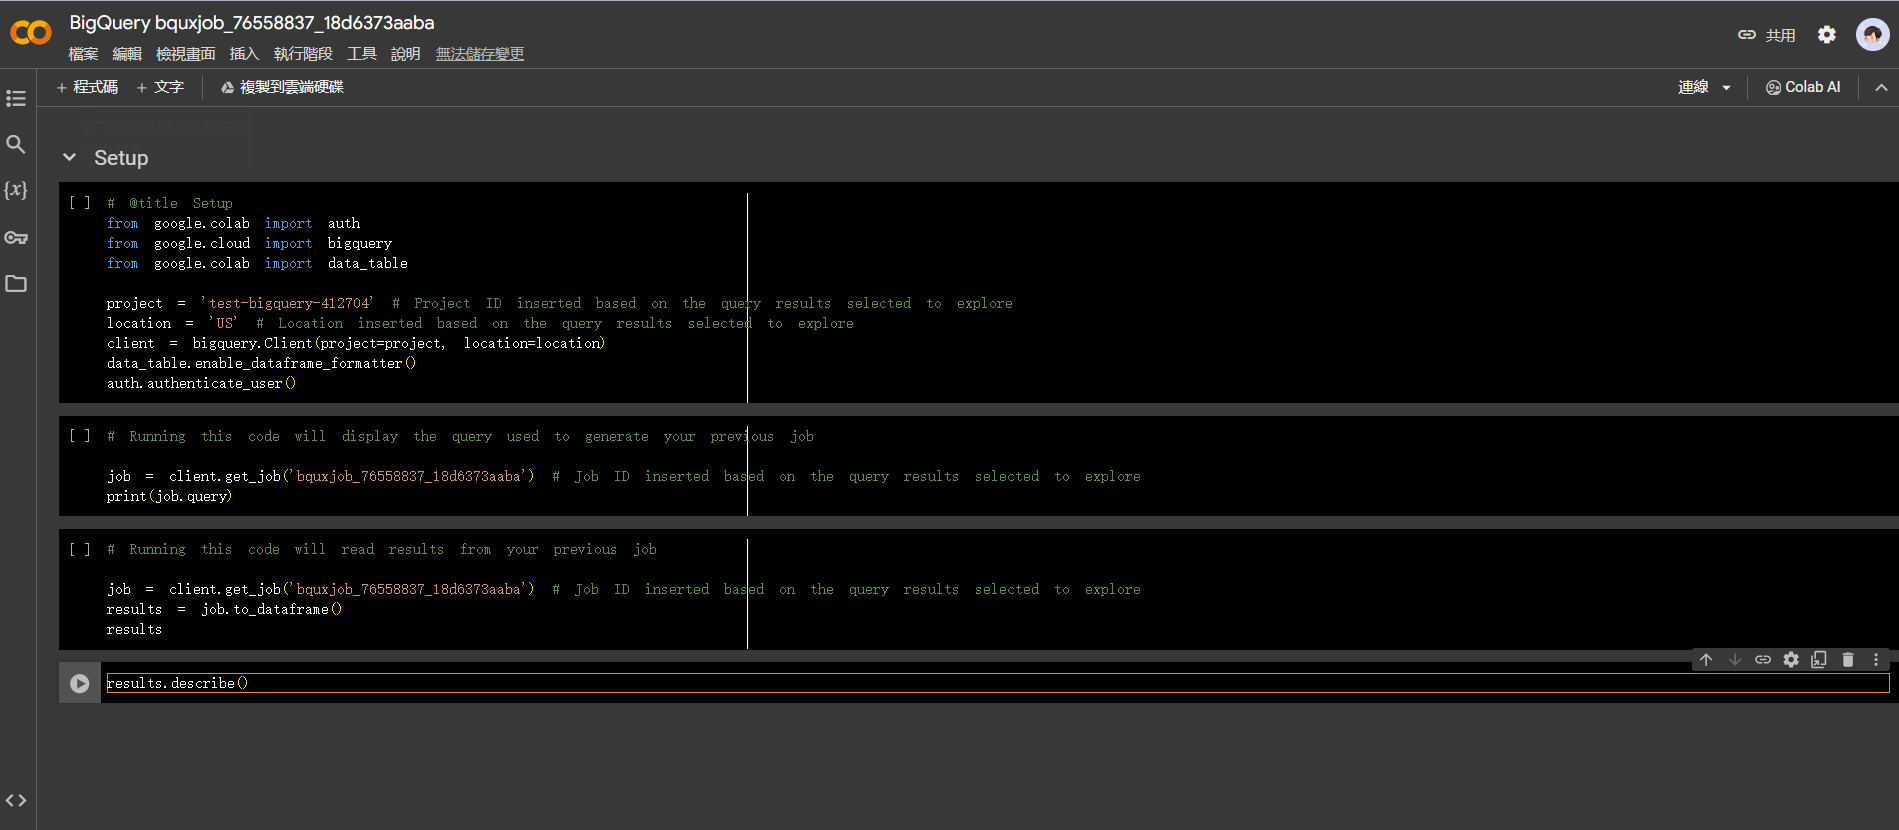Click 複製到雲端硬碟 button
The height and width of the screenshot is (830, 1899).
pyautogui.click(x=282, y=88)
